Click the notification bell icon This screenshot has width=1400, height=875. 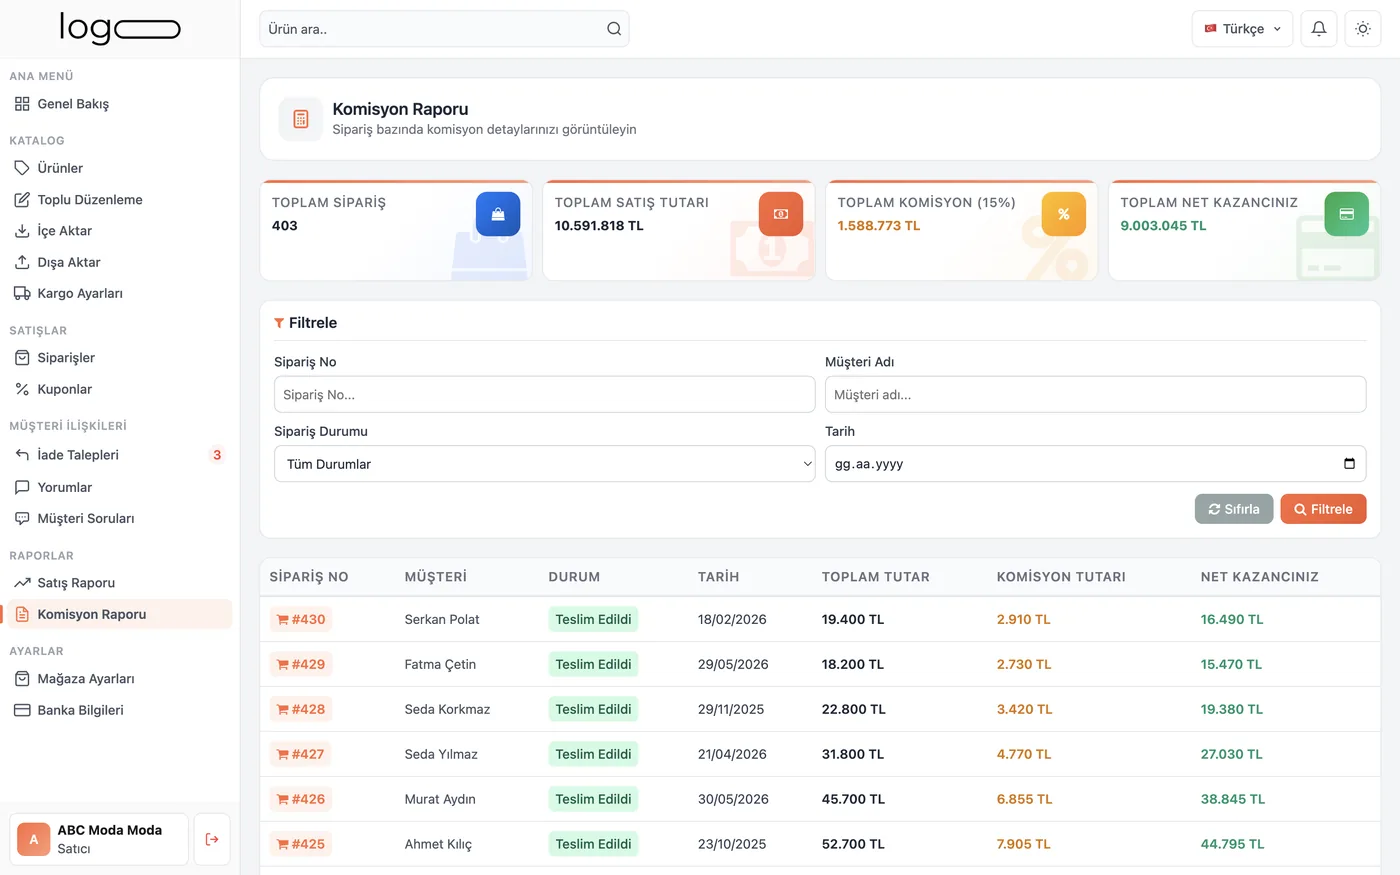coord(1318,29)
